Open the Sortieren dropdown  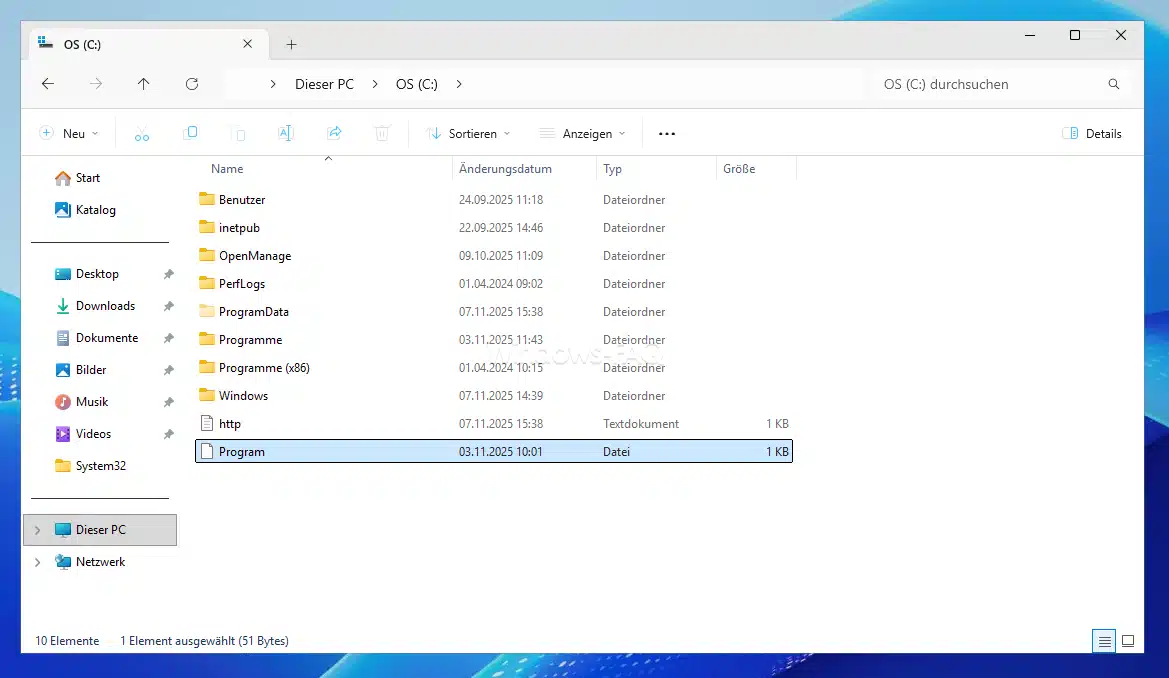[468, 133]
